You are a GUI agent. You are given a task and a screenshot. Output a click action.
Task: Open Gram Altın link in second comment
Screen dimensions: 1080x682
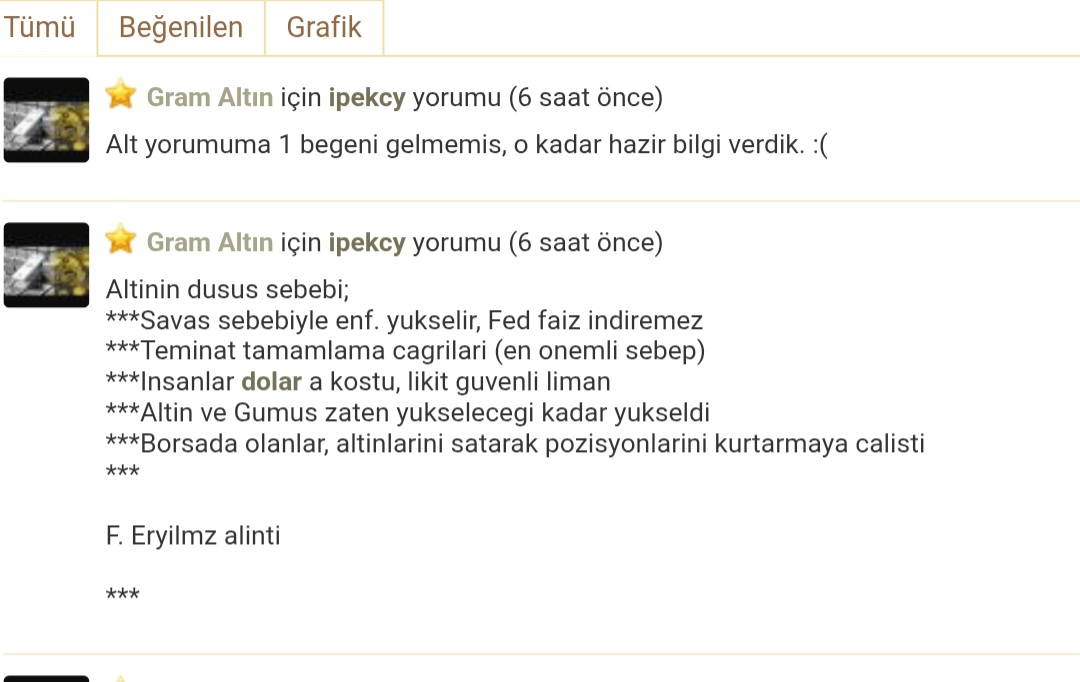click(x=210, y=243)
